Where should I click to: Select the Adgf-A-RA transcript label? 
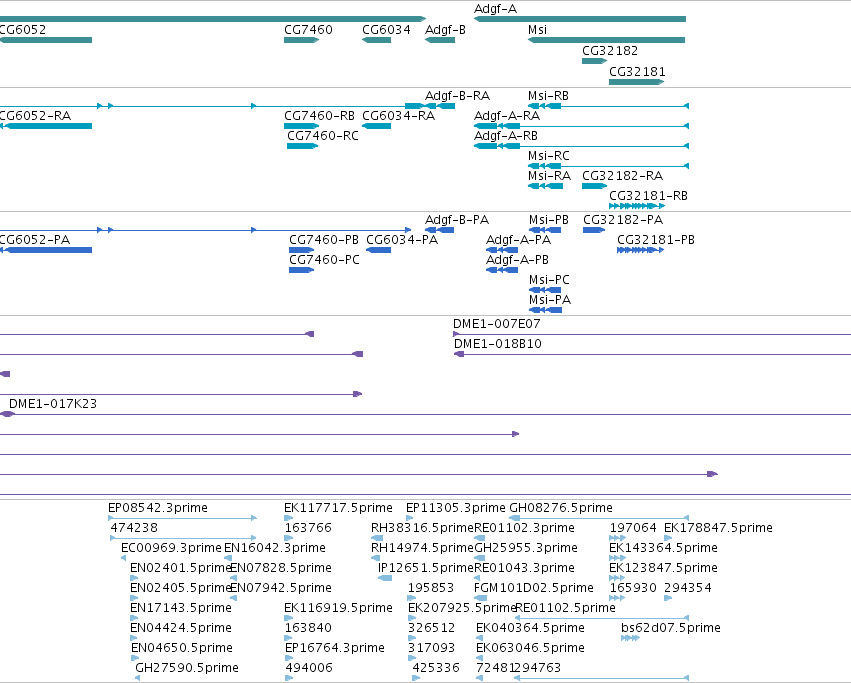click(507, 116)
